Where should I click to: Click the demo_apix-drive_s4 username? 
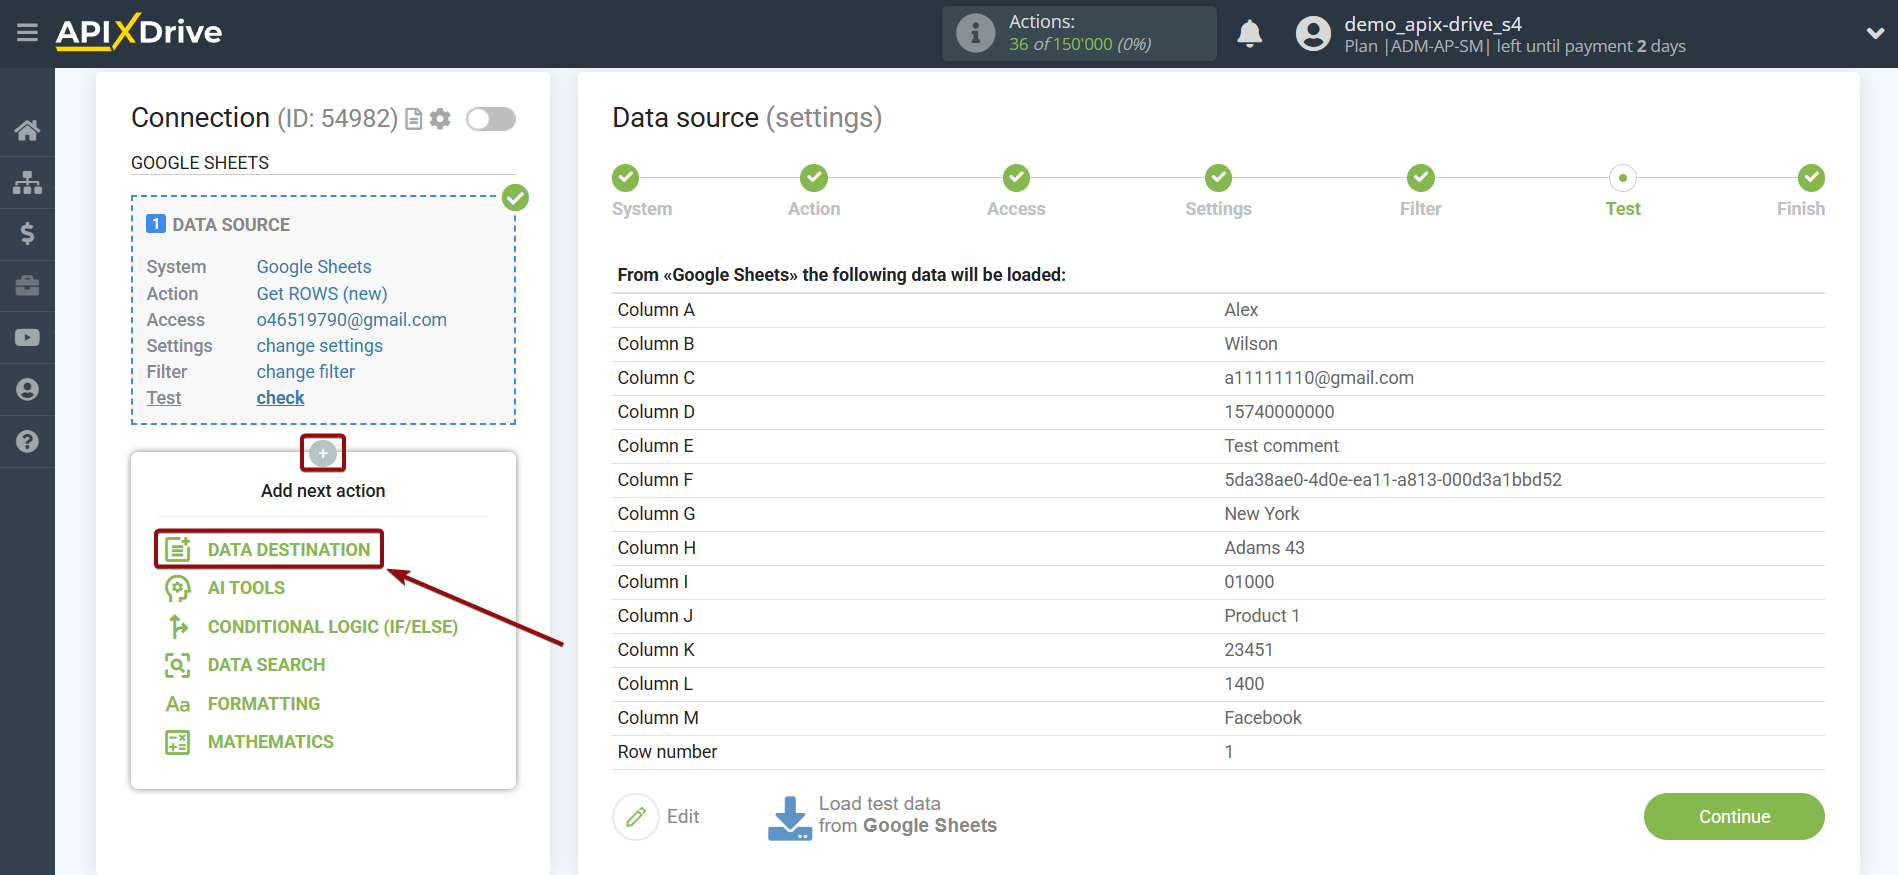tap(1433, 24)
